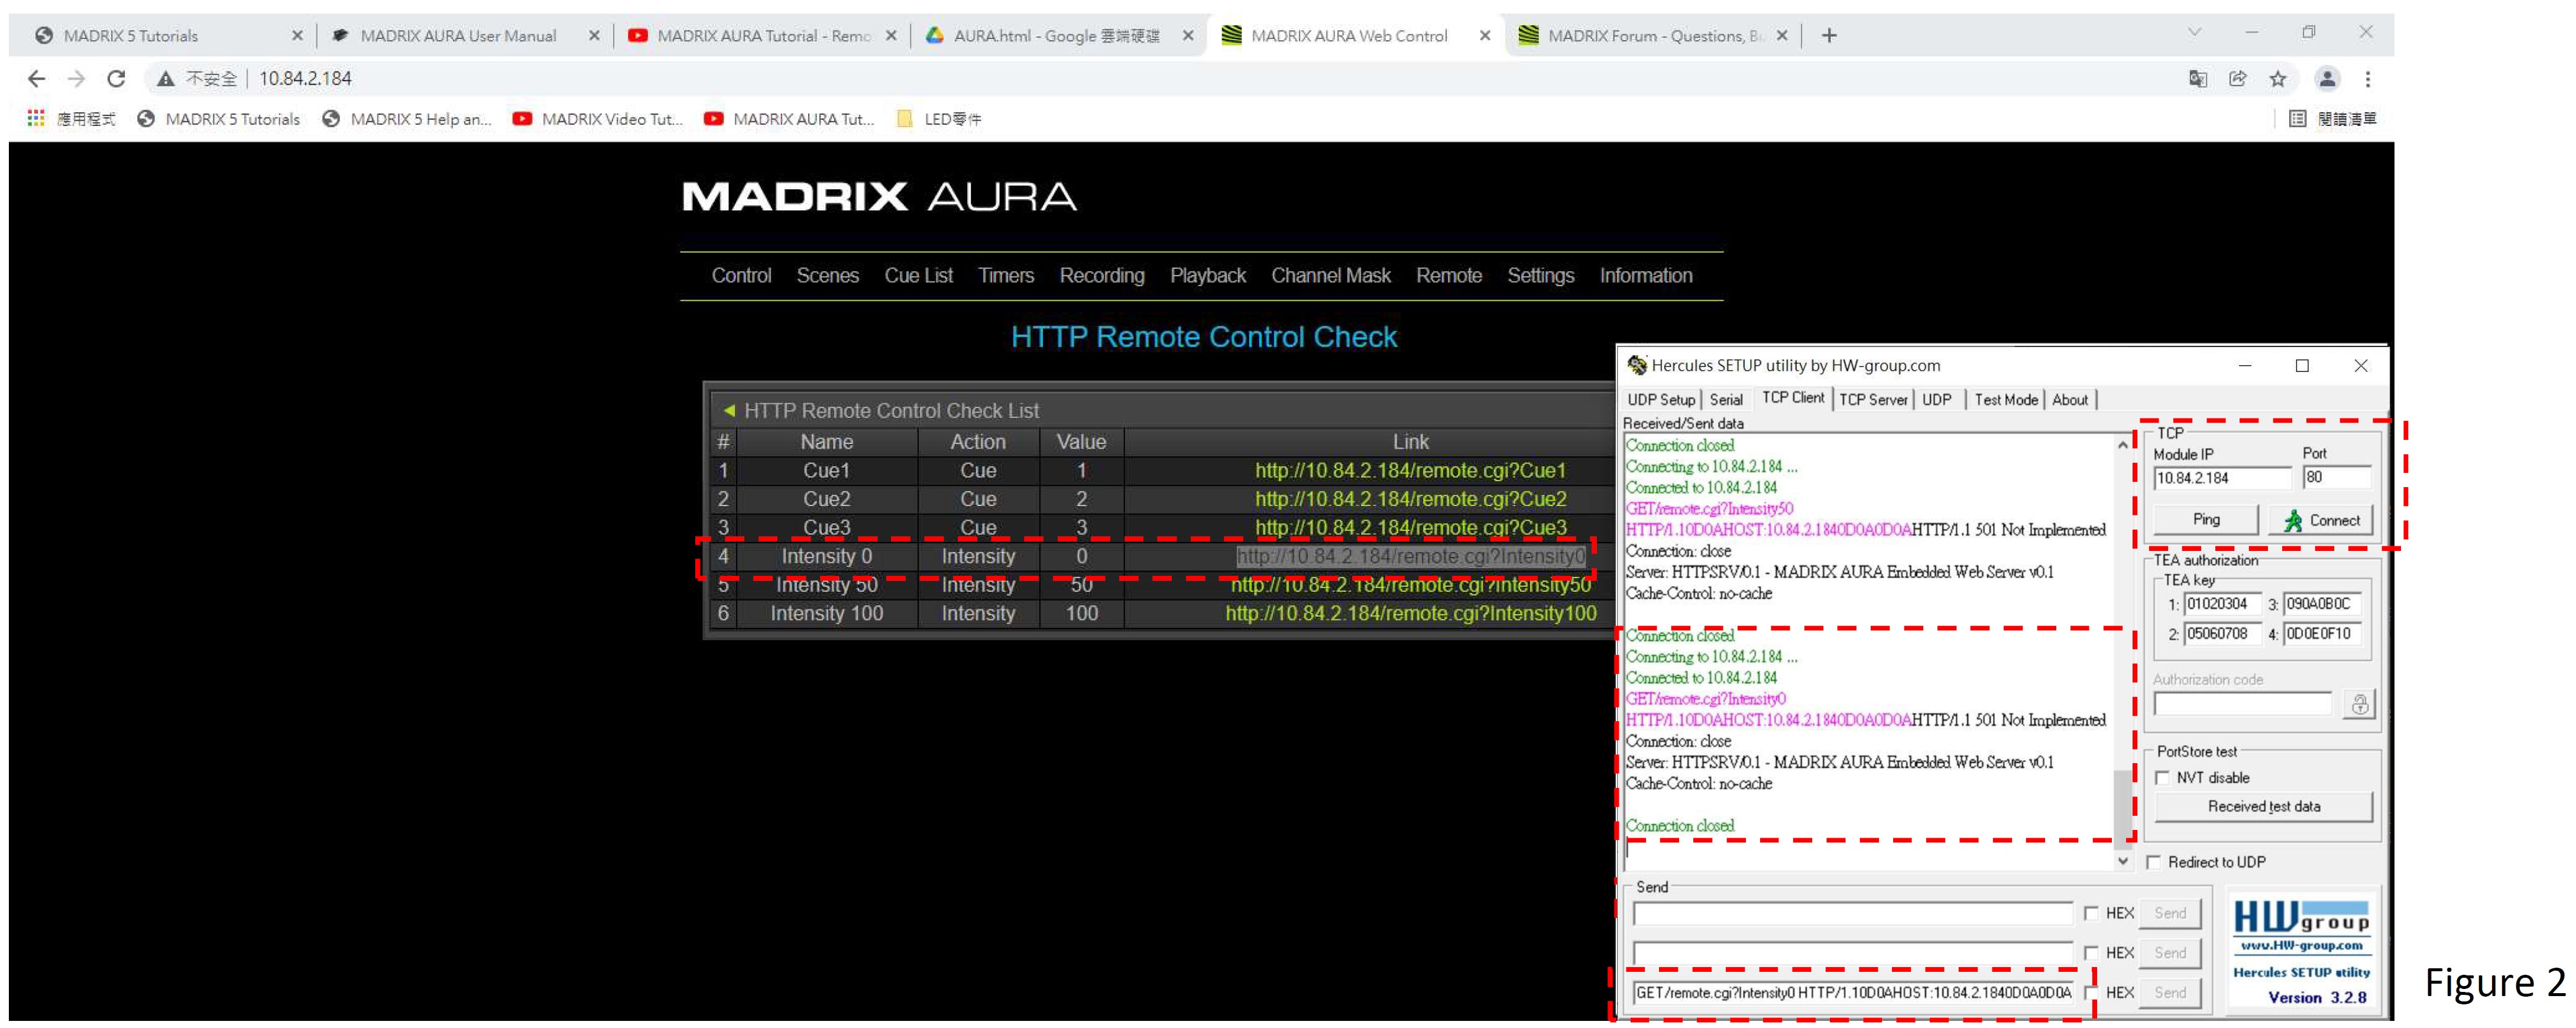This screenshot has height=1028, width=2576.
Task: Switch to TCP Server tab in Hercules
Action: (1873, 400)
